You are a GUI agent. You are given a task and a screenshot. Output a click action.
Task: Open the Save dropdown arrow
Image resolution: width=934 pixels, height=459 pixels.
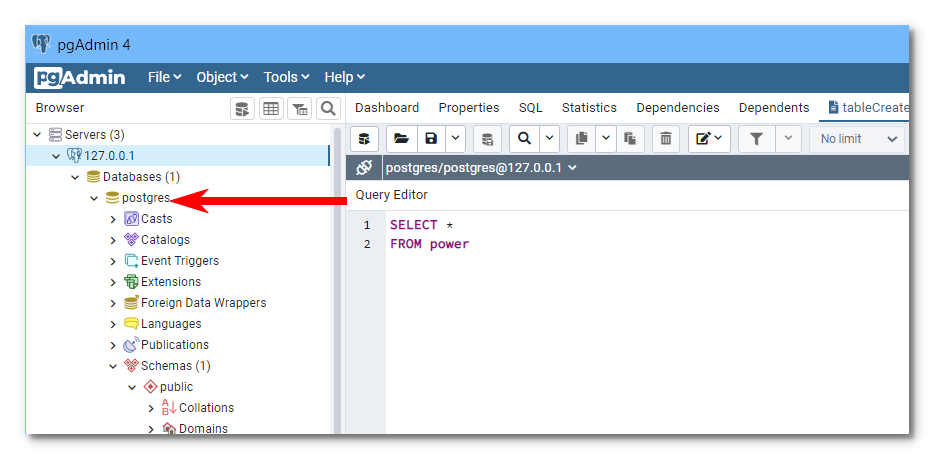(x=455, y=139)
